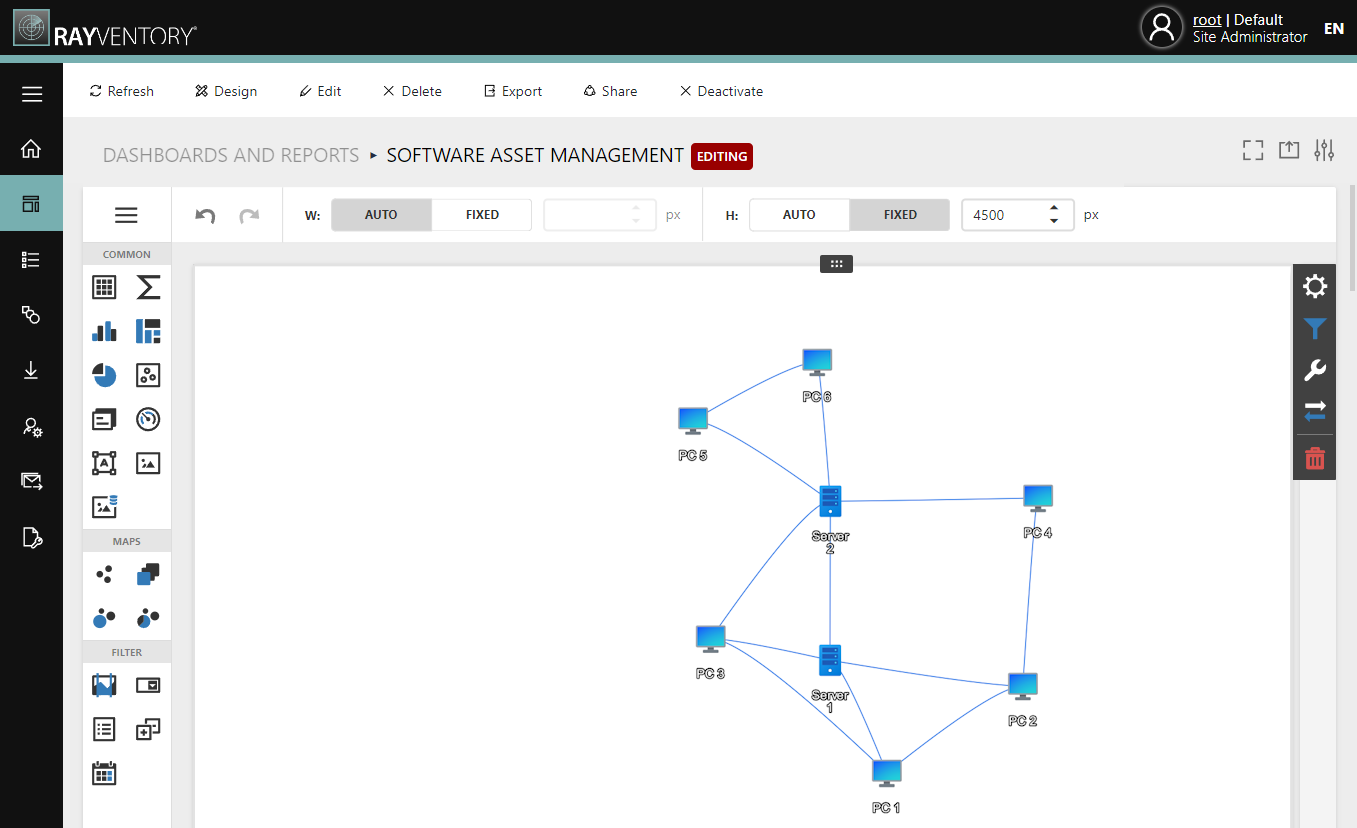Toggle fullscreen mode for the dashboard
Screen dimensions: 1357x828
1252,149
